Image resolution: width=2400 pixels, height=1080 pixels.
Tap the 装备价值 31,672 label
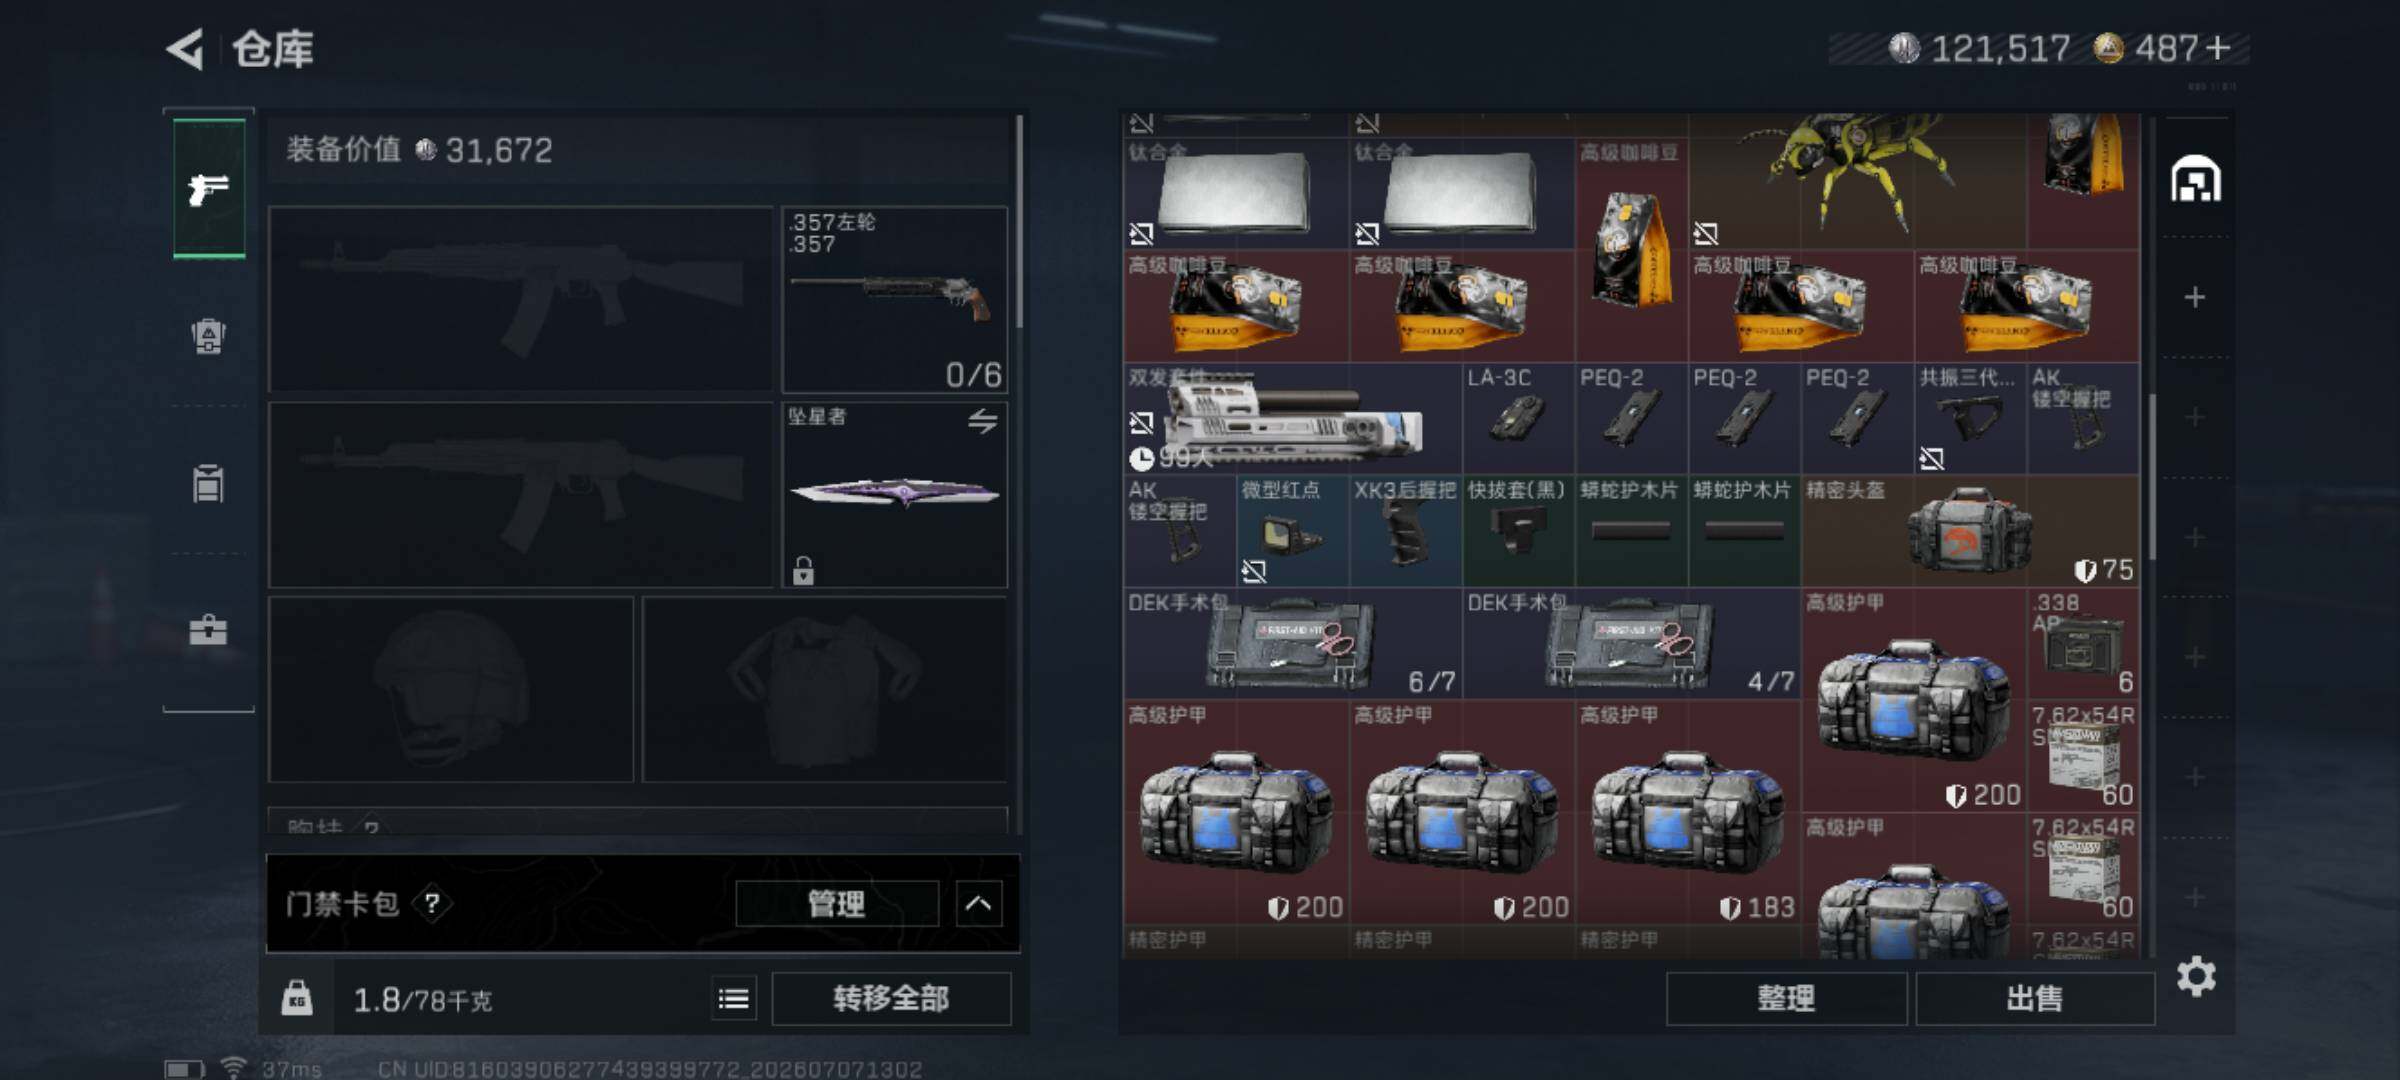[419, 150]
